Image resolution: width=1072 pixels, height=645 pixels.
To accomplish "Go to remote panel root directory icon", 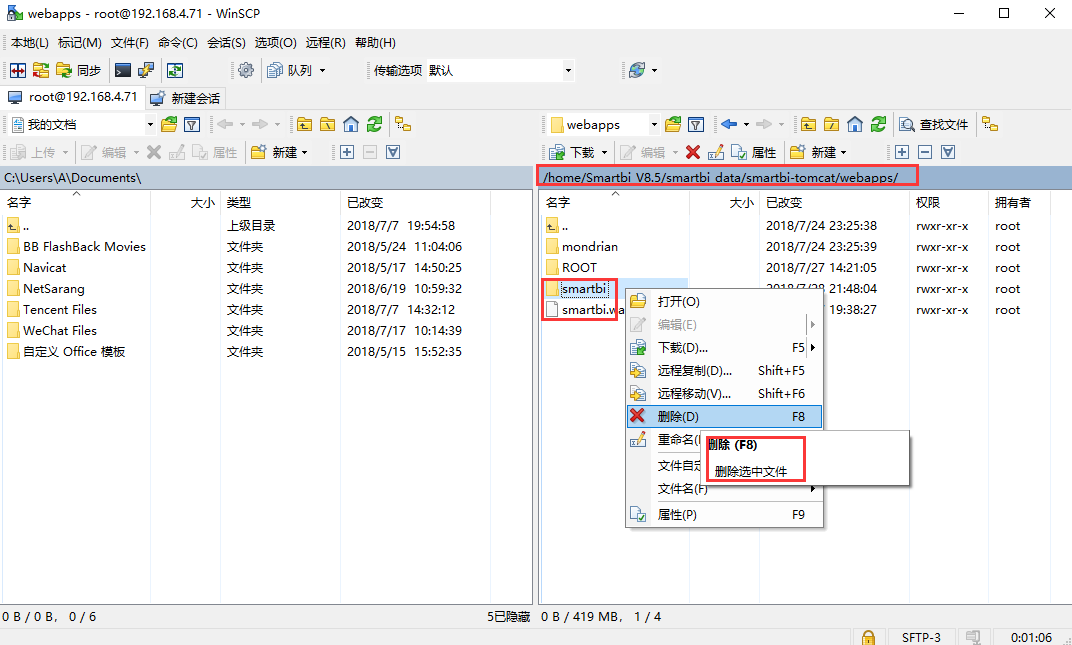I will tap(831, 124).
